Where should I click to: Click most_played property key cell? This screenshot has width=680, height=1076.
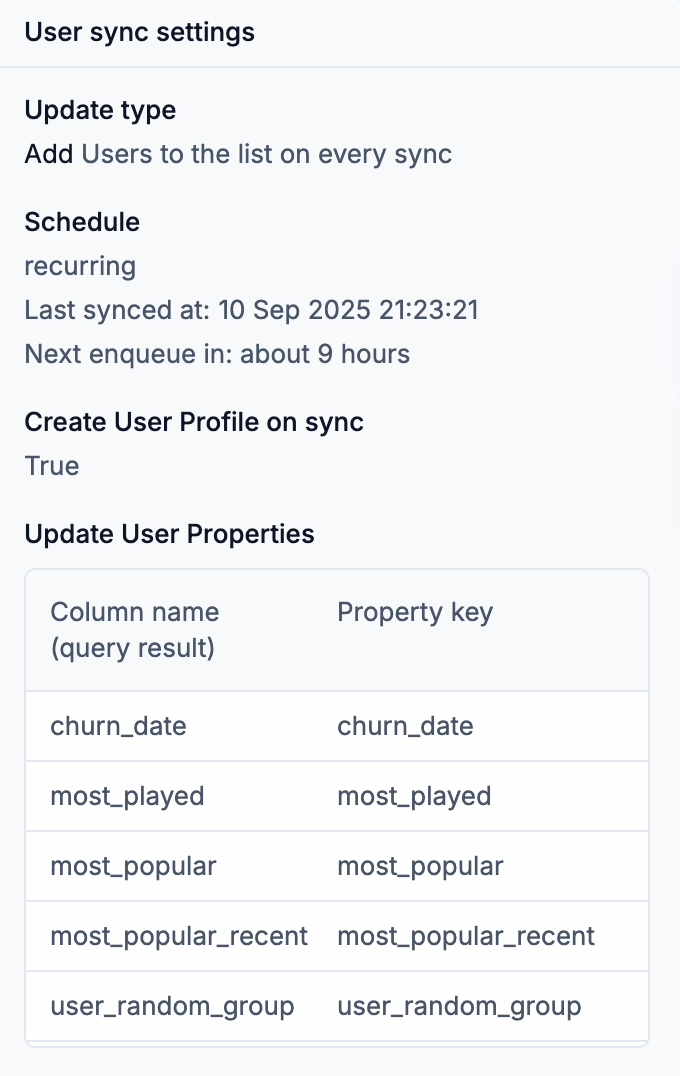tap(414, 796)
